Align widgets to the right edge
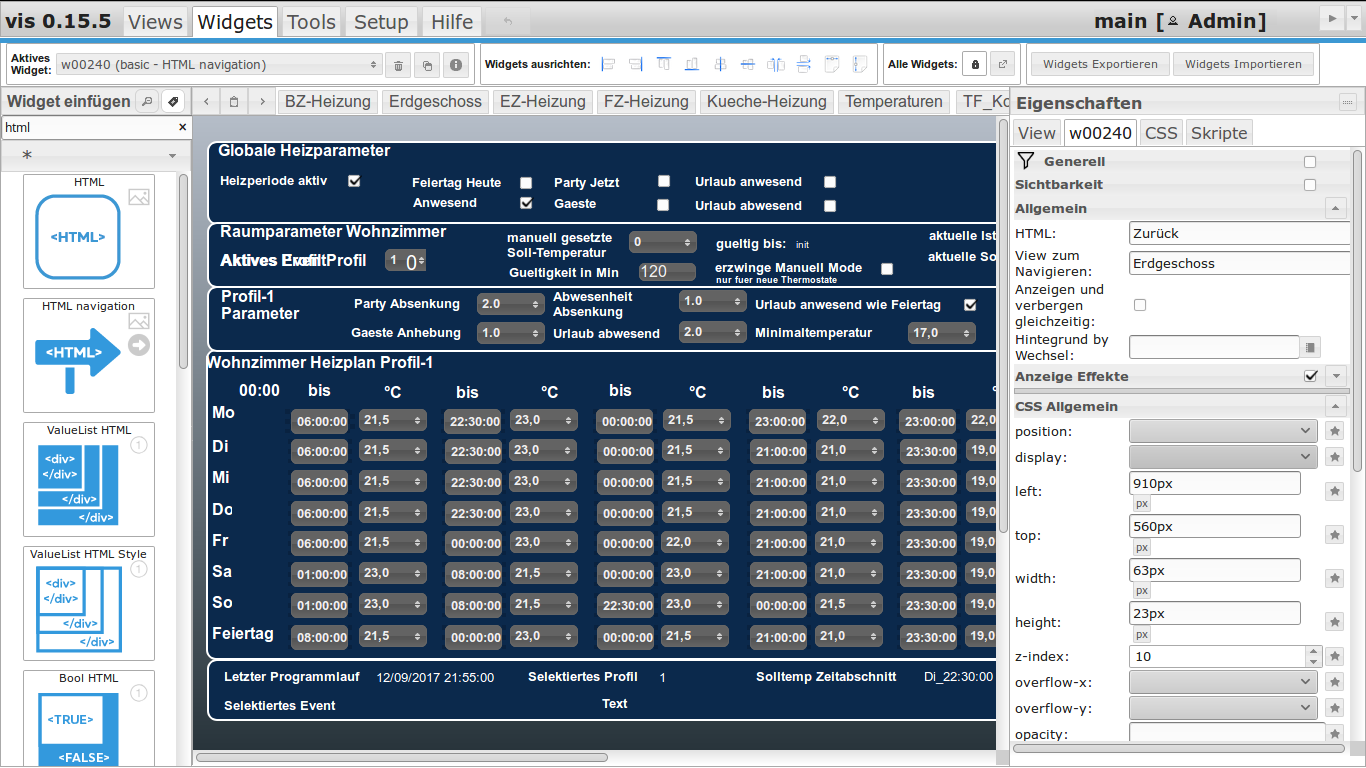1366x768 pixels. click(636, 64)
